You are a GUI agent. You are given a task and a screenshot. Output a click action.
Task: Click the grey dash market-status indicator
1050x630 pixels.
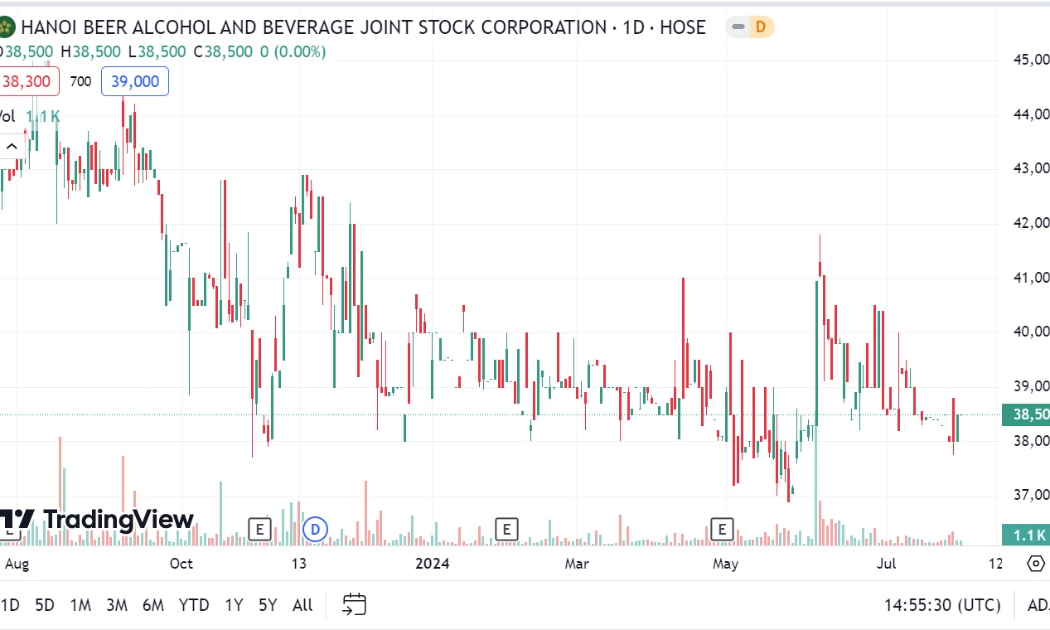point(738,27)
